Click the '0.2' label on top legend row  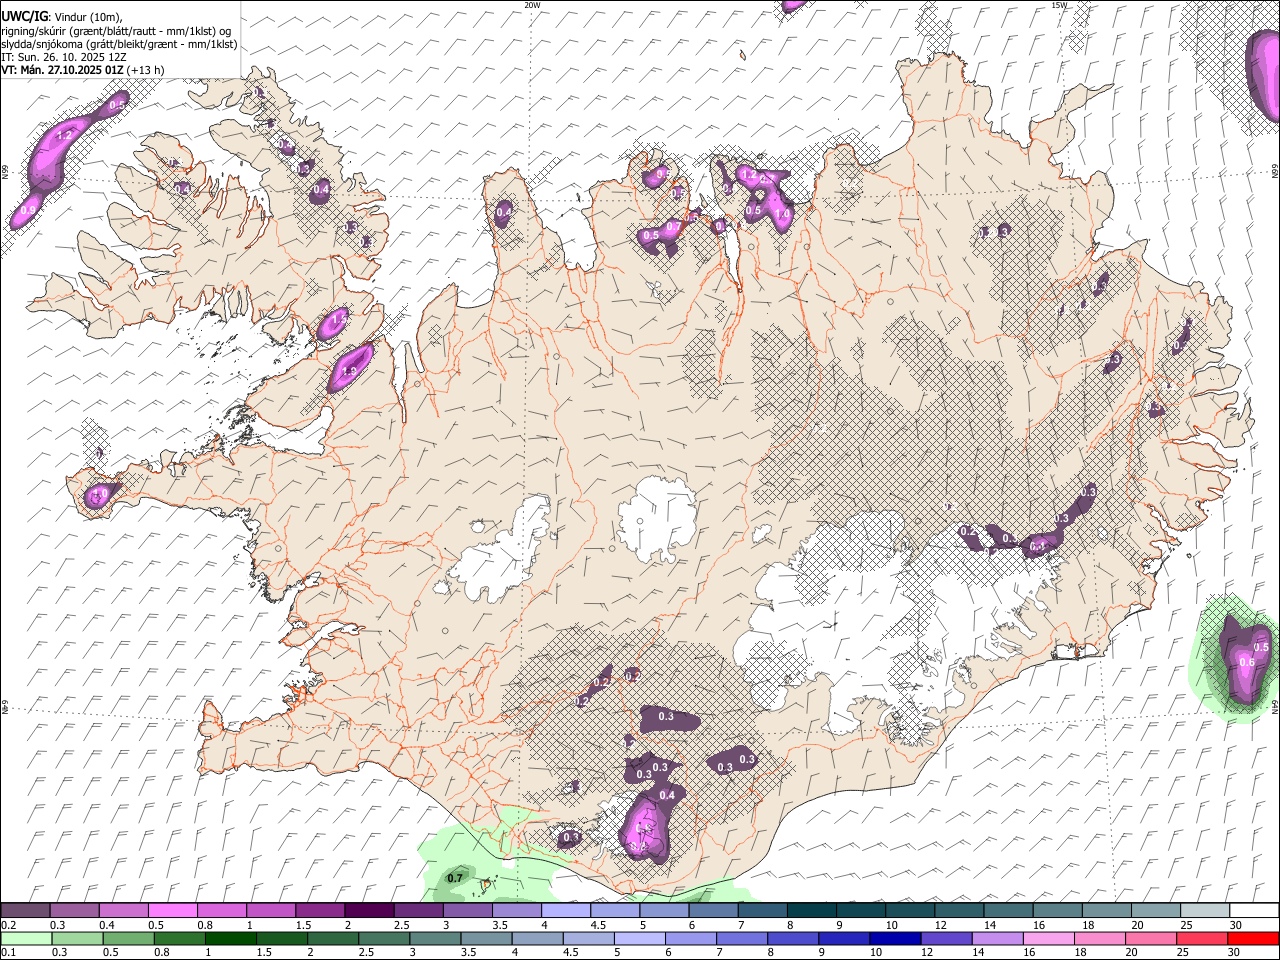(x=8, y=925)
